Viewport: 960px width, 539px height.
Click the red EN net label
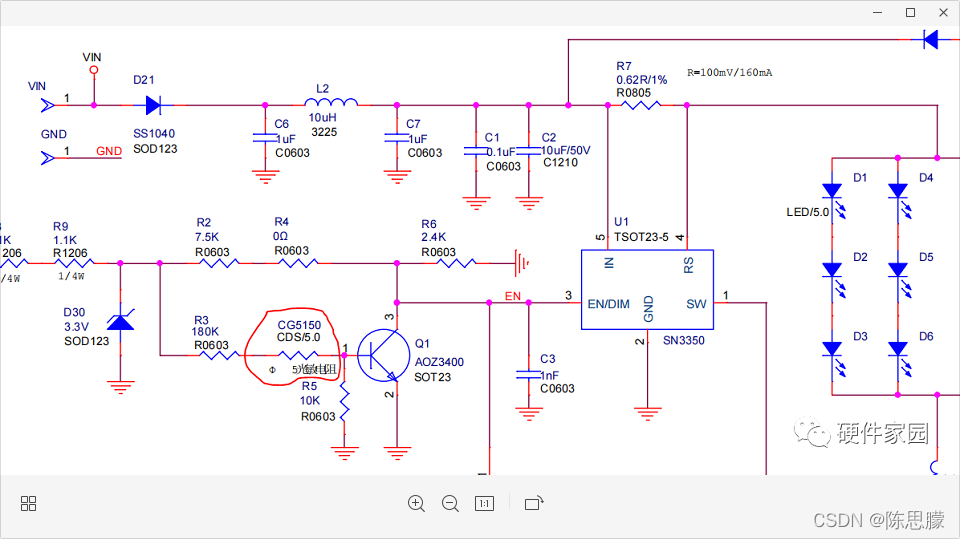pos(512,296)
